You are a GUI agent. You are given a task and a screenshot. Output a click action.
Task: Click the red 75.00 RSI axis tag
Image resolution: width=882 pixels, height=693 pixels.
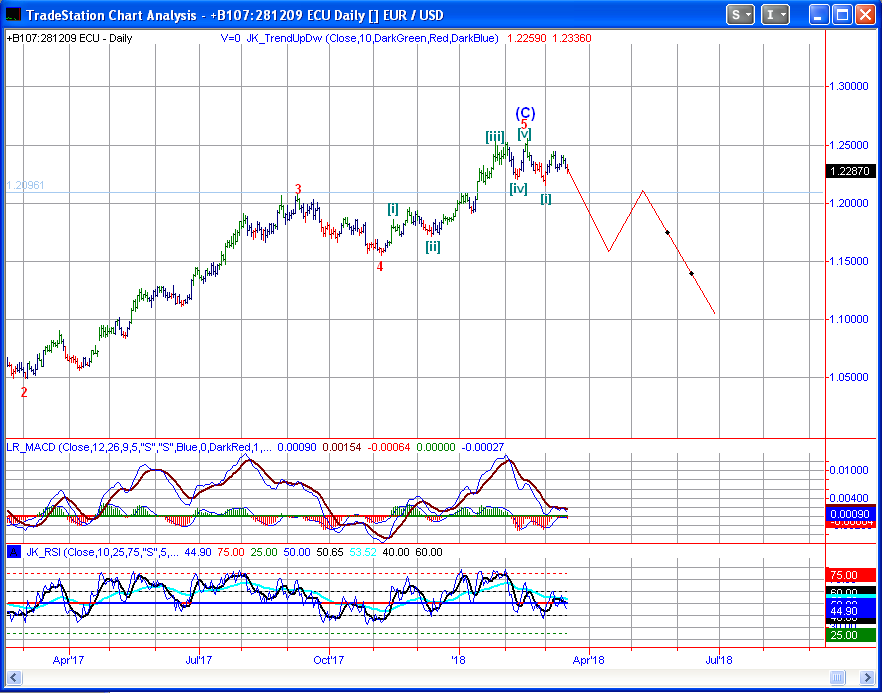[850, 575]
